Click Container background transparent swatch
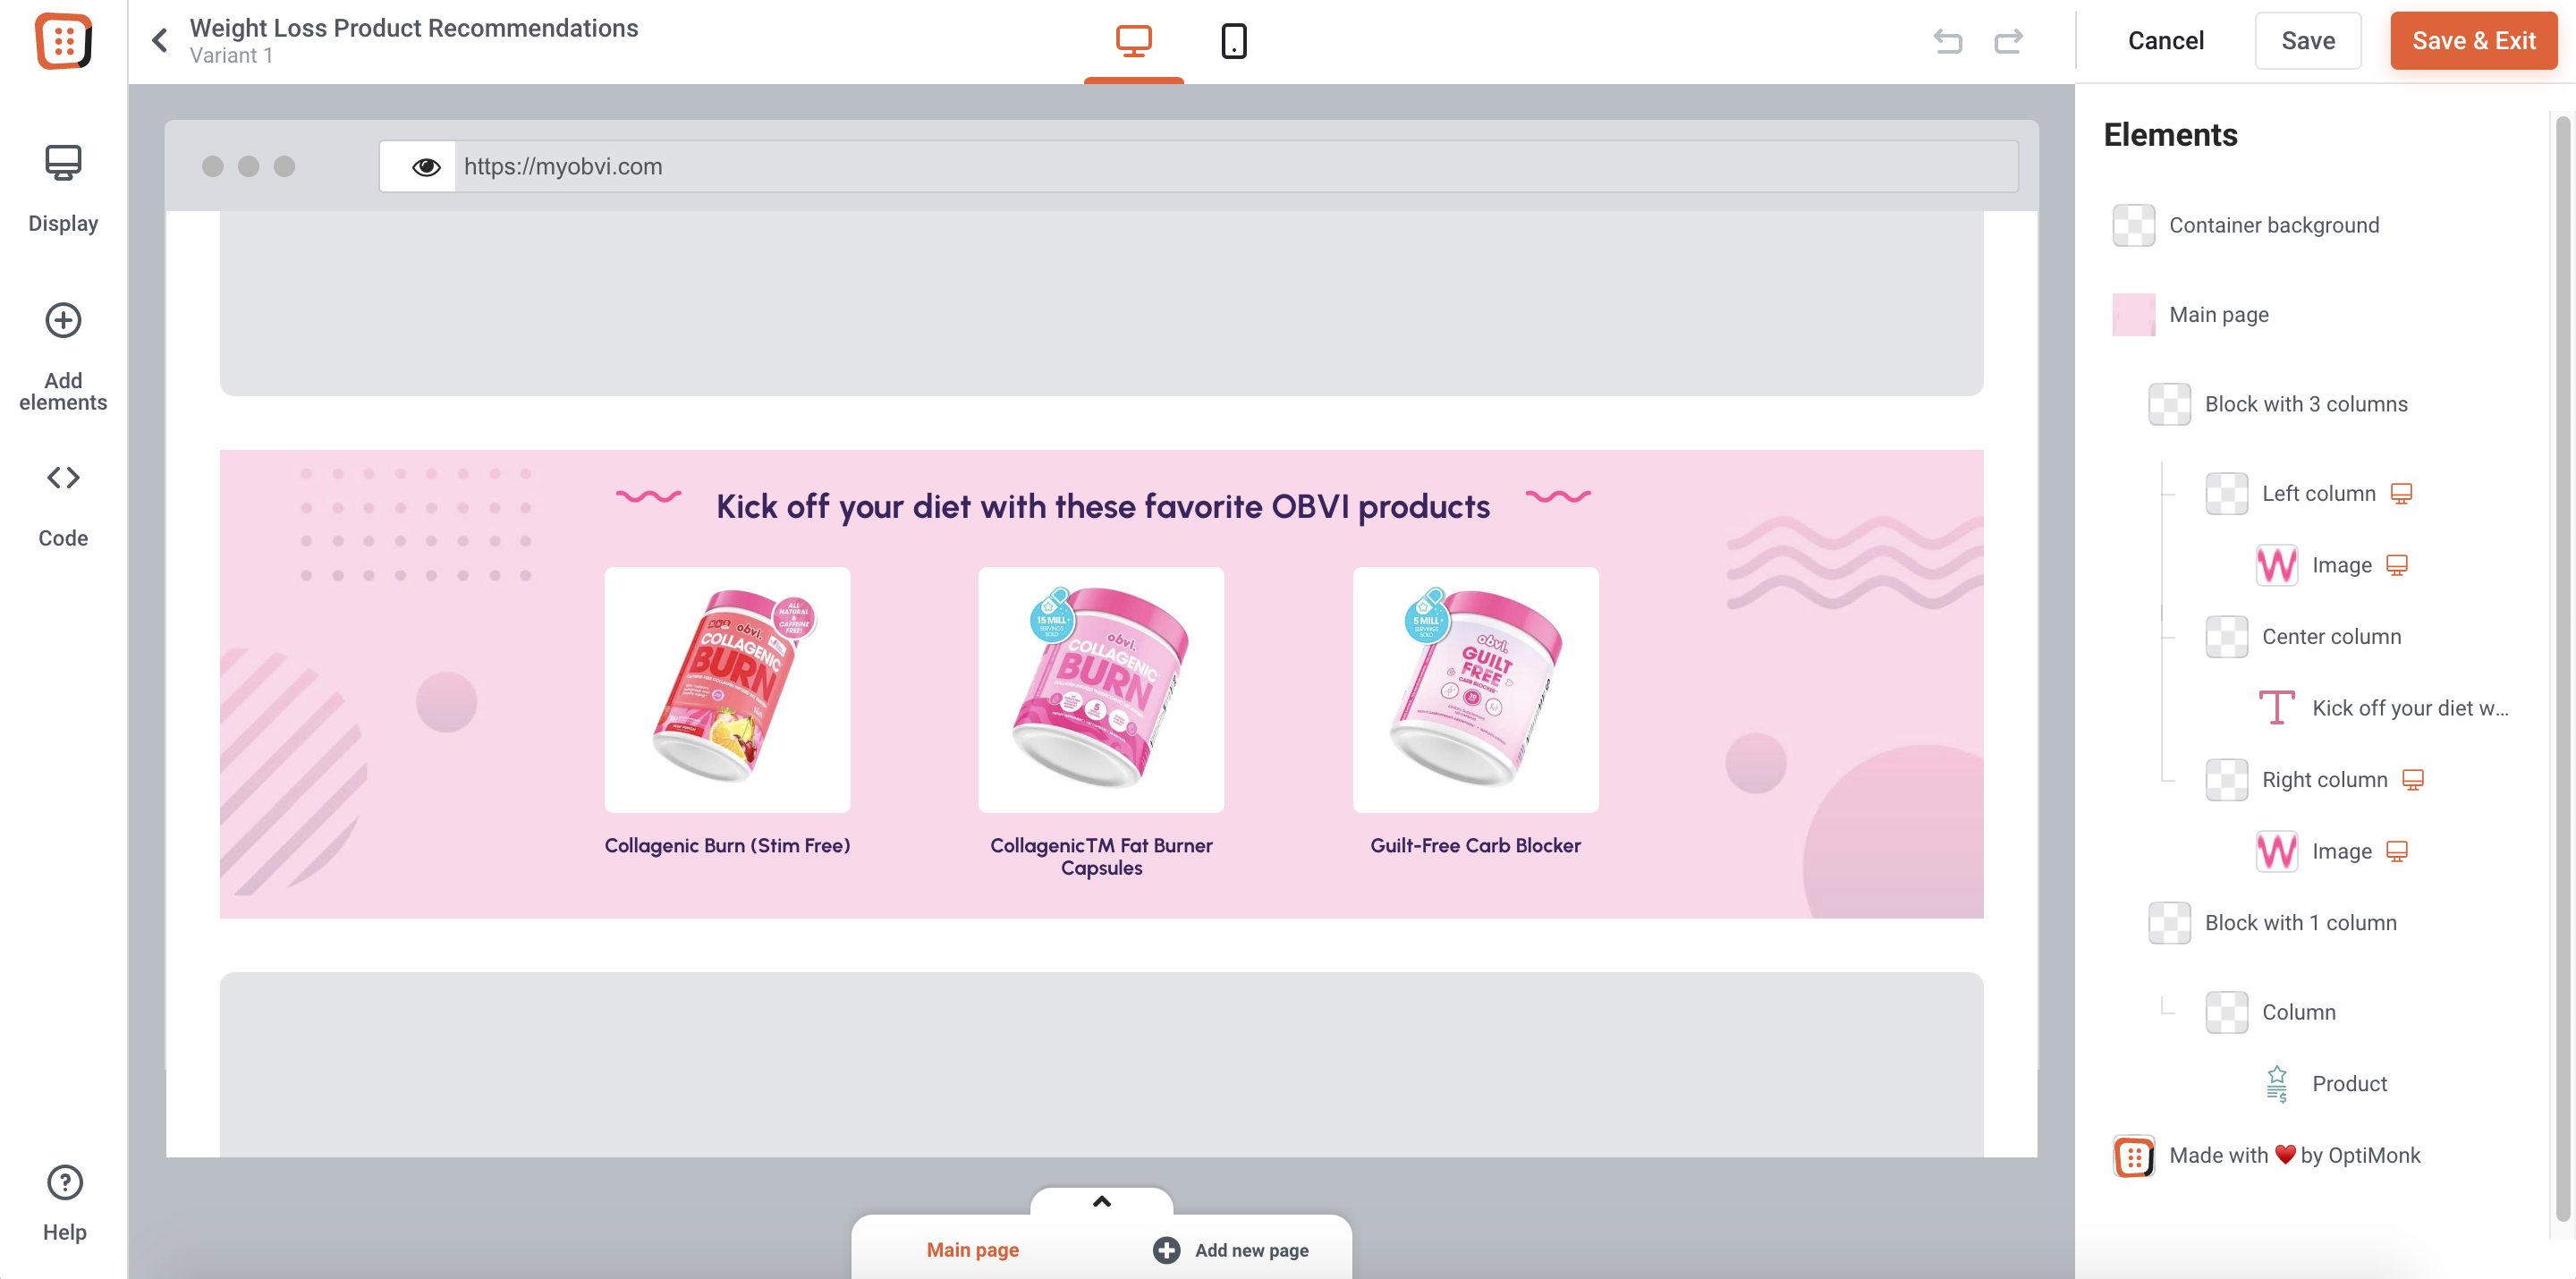The height and width of the screenshot is (1279, 2576). click(2133, 225)
